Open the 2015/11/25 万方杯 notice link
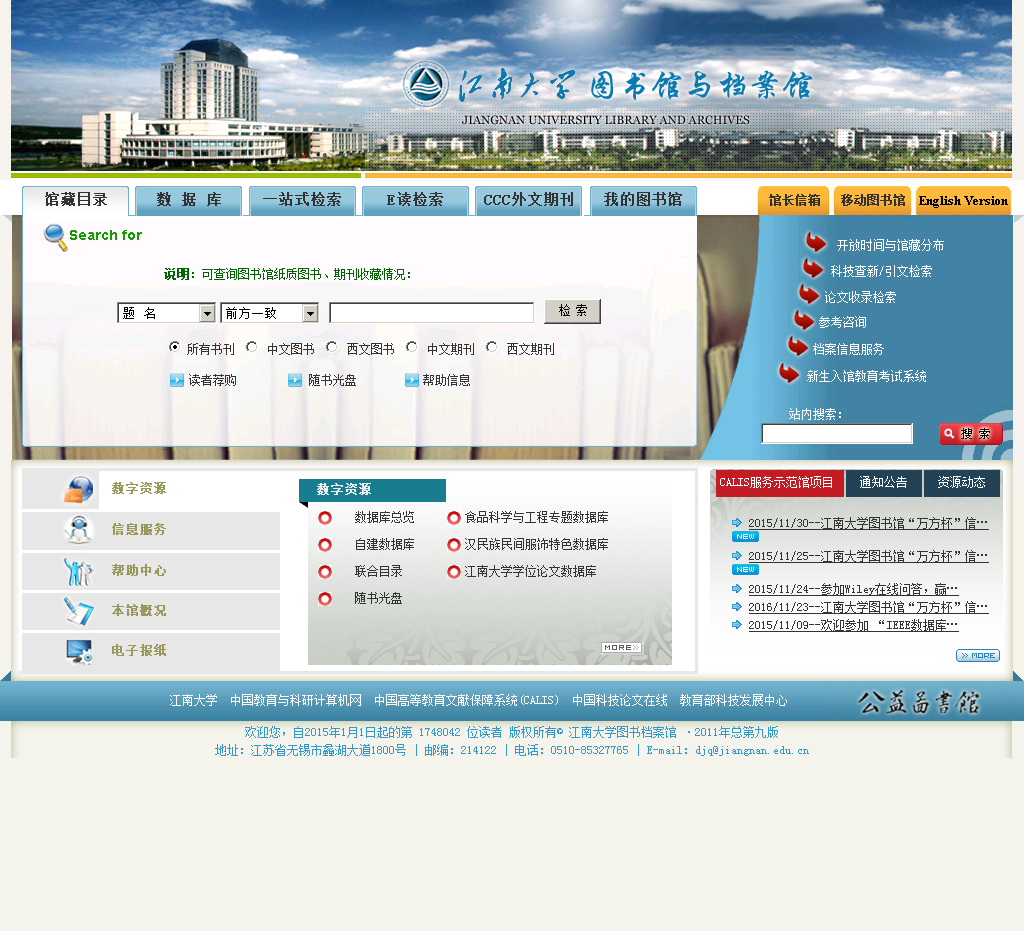This screenshot has height=931, width=1024. (x=868, y=556)
